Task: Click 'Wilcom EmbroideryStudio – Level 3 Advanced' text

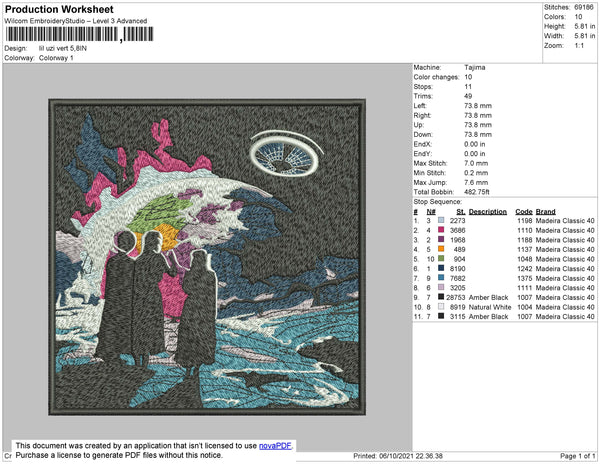Action: [x=76, y=21]
